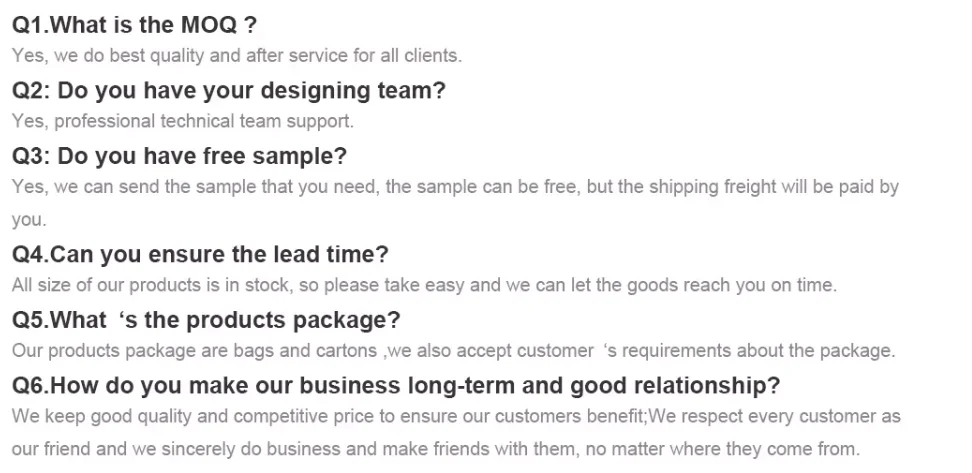
Task: Click the answer about bags and cartons
Action: (x=453, y=351)
